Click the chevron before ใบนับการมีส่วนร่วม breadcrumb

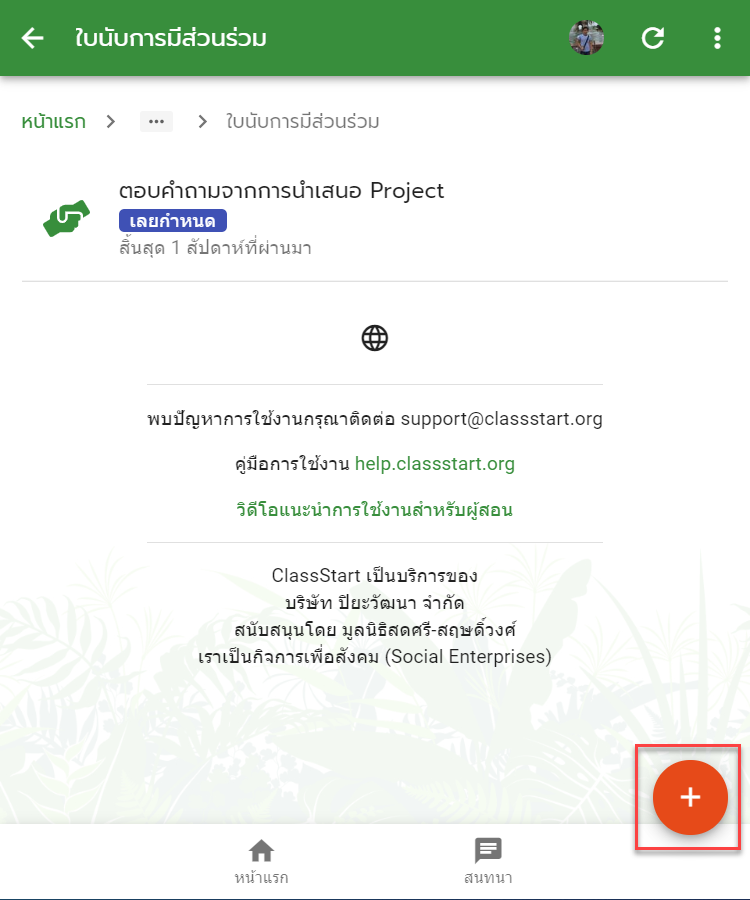pos(202,122)
